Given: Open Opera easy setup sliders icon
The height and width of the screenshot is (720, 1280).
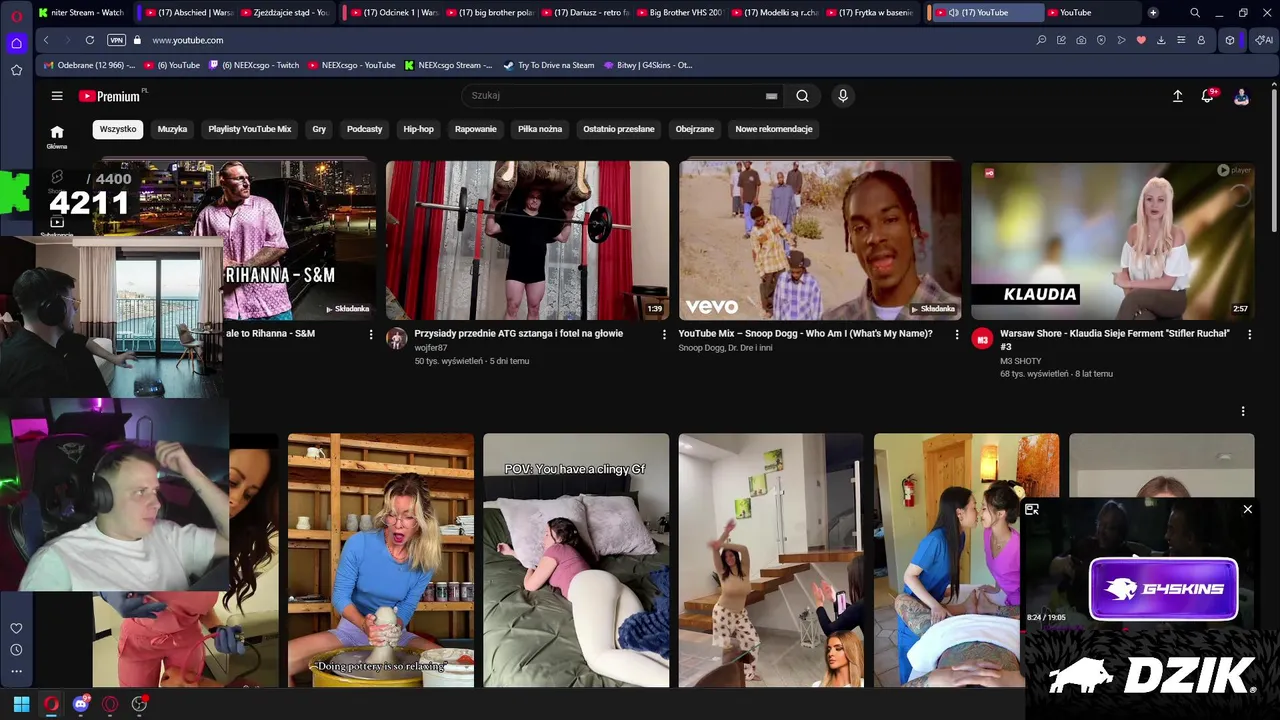Looking at the screenshot, I should click(x=1181, y=40).
